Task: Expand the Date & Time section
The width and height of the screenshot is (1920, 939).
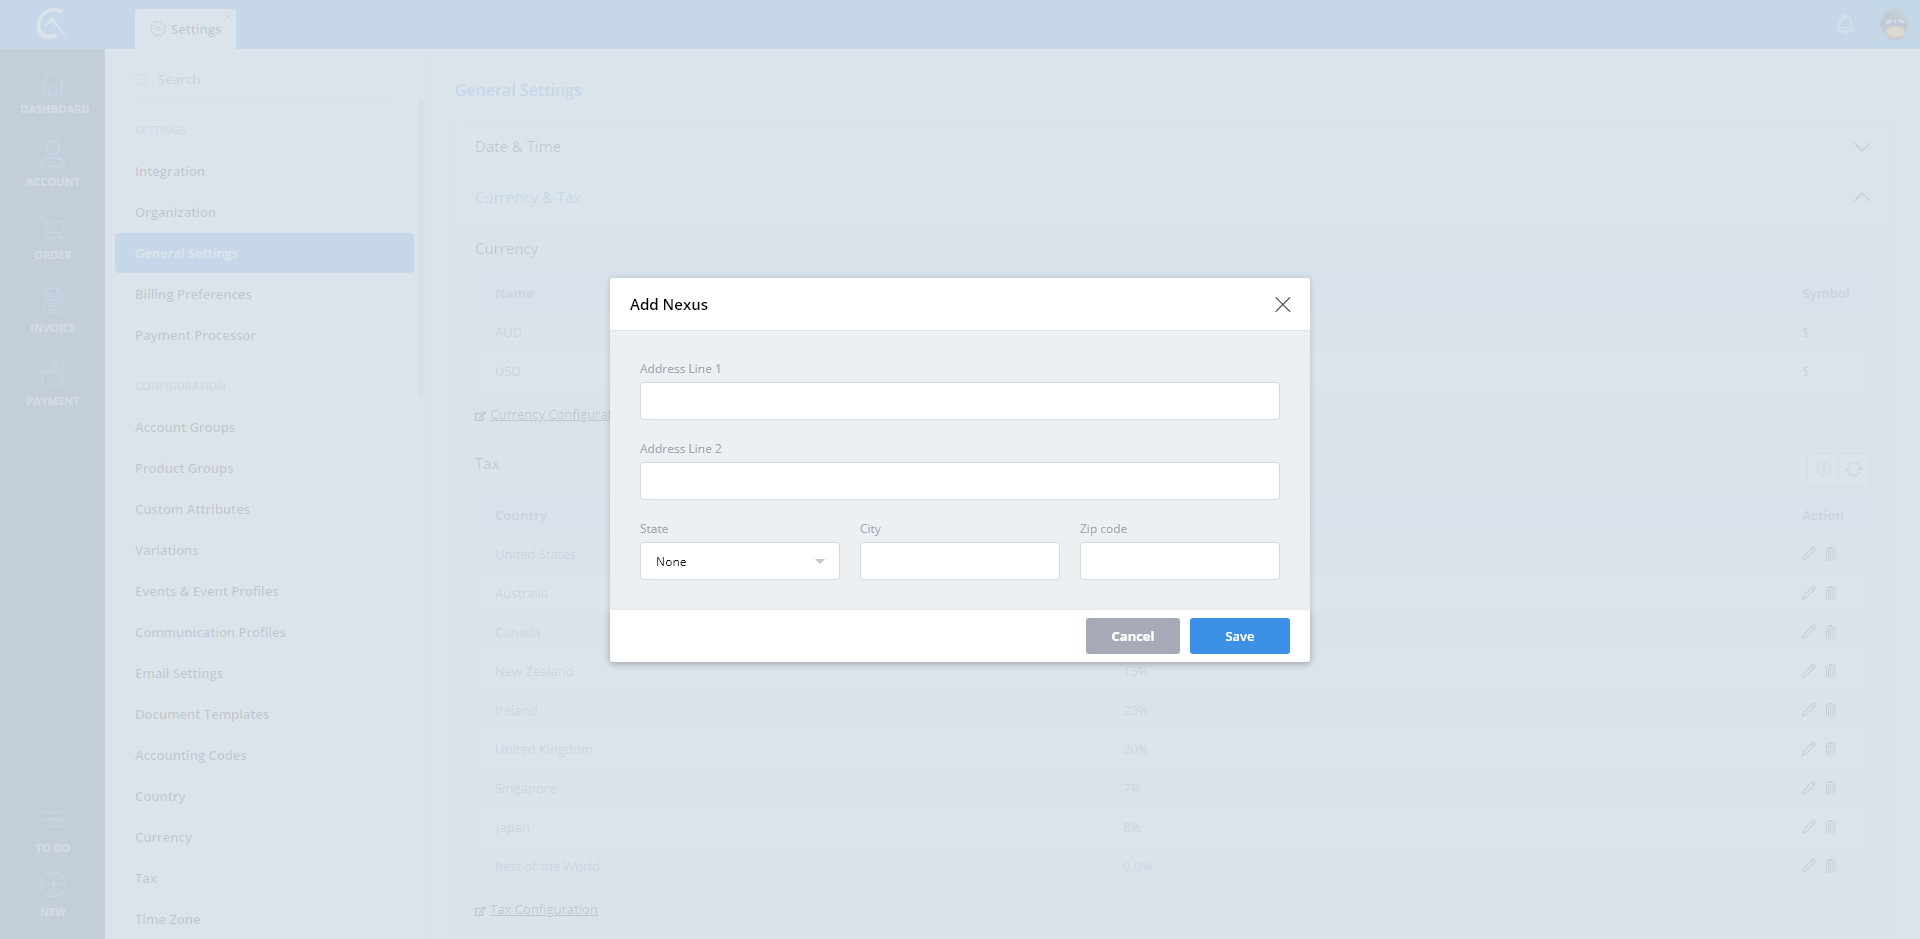Action: click(1861, 147)
